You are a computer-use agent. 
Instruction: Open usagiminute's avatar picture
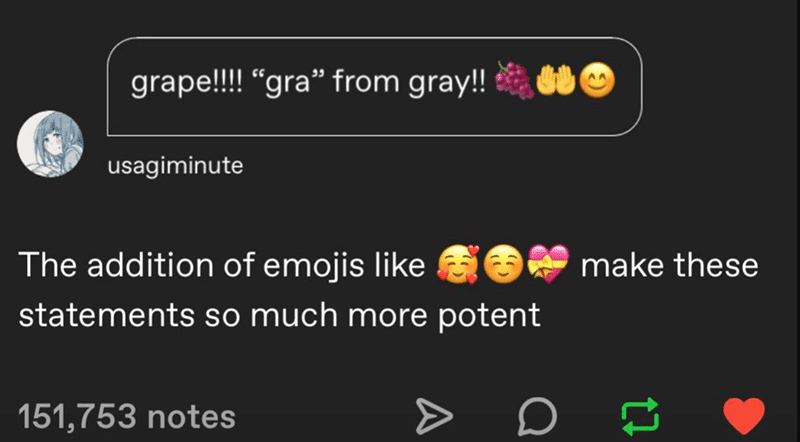50,143
